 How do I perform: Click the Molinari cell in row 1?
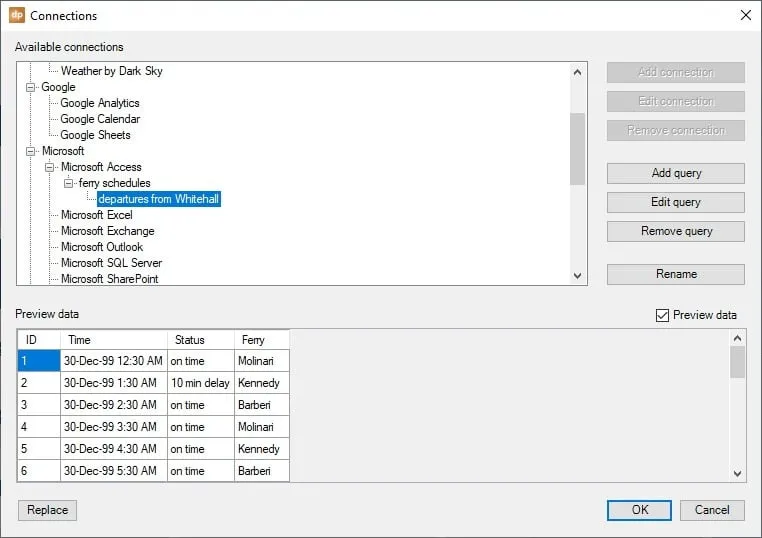(x=262, y=361)
